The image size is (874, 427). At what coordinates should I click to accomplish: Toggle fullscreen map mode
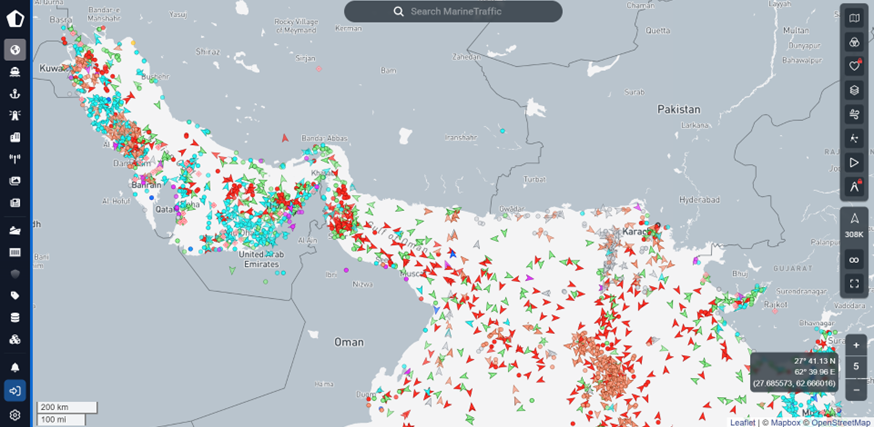(854, 283)
